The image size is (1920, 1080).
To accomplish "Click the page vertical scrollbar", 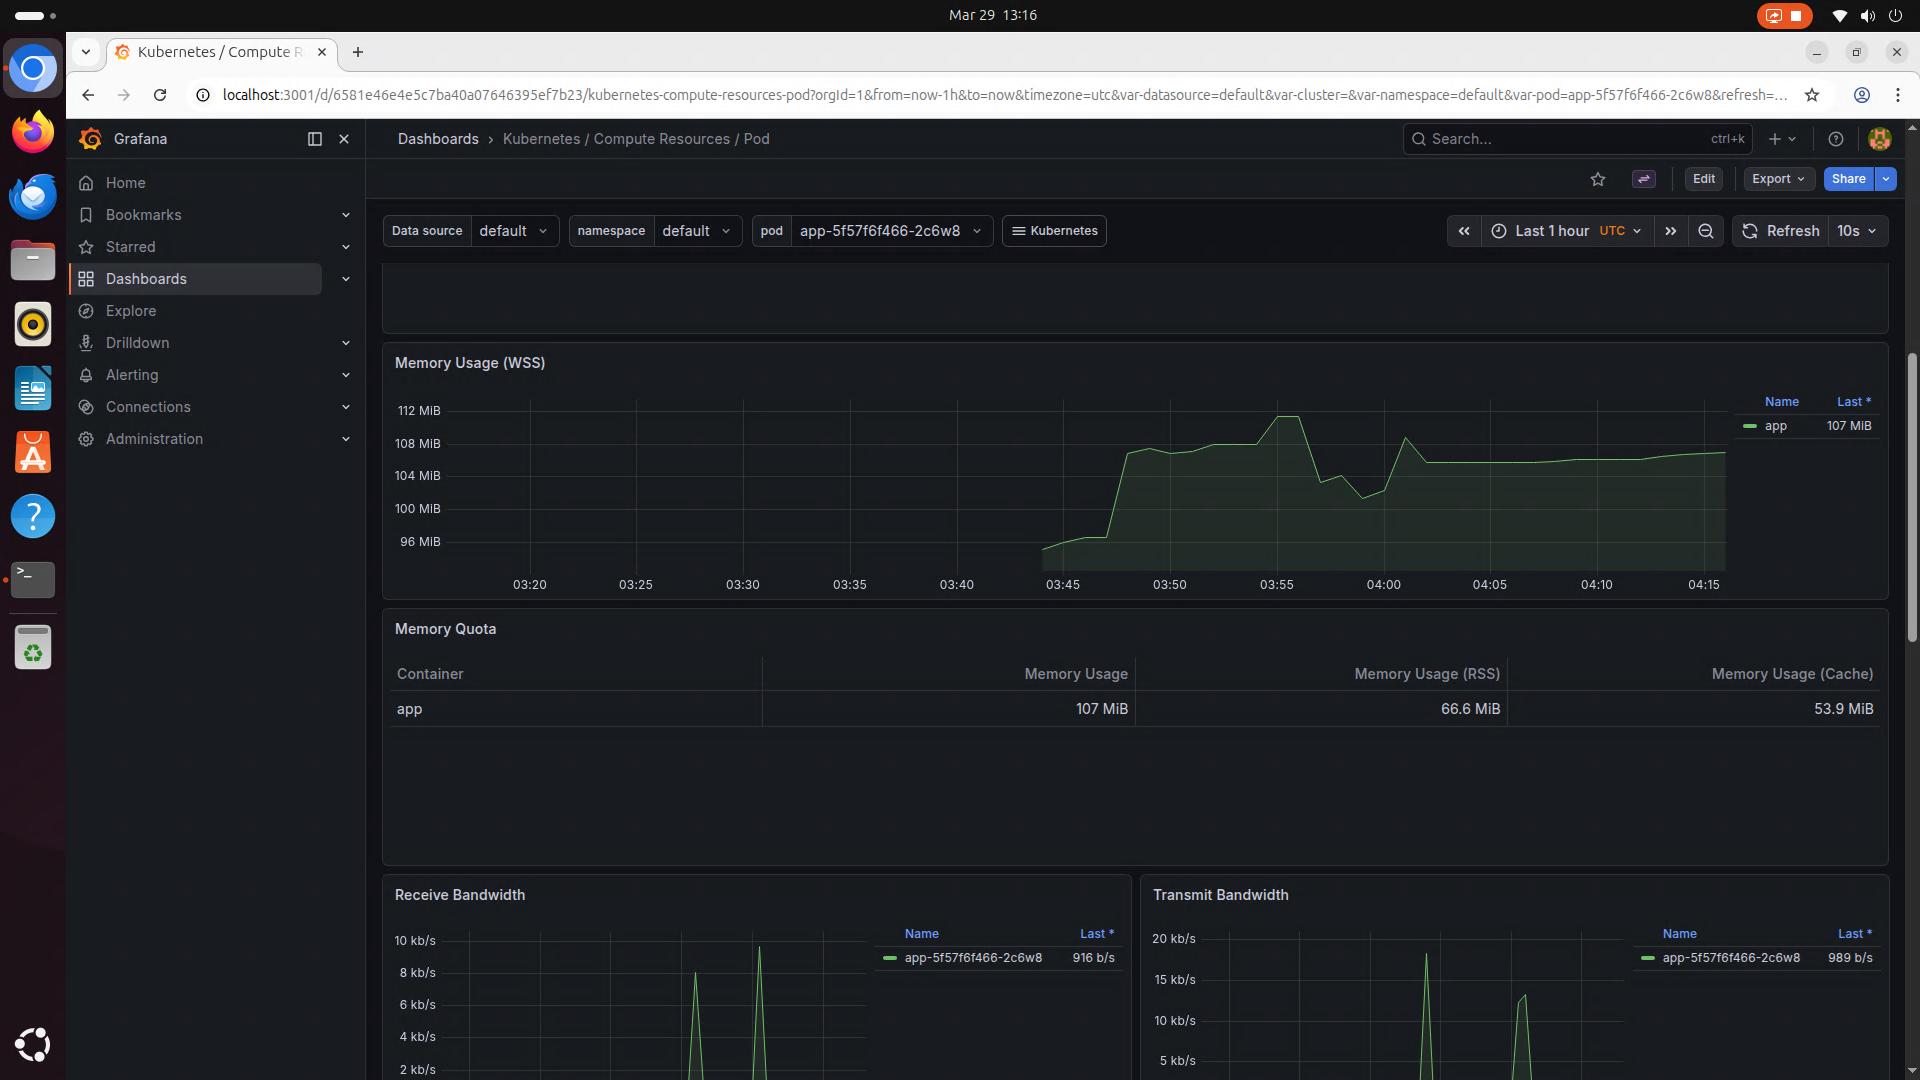I will [1912, 497].
